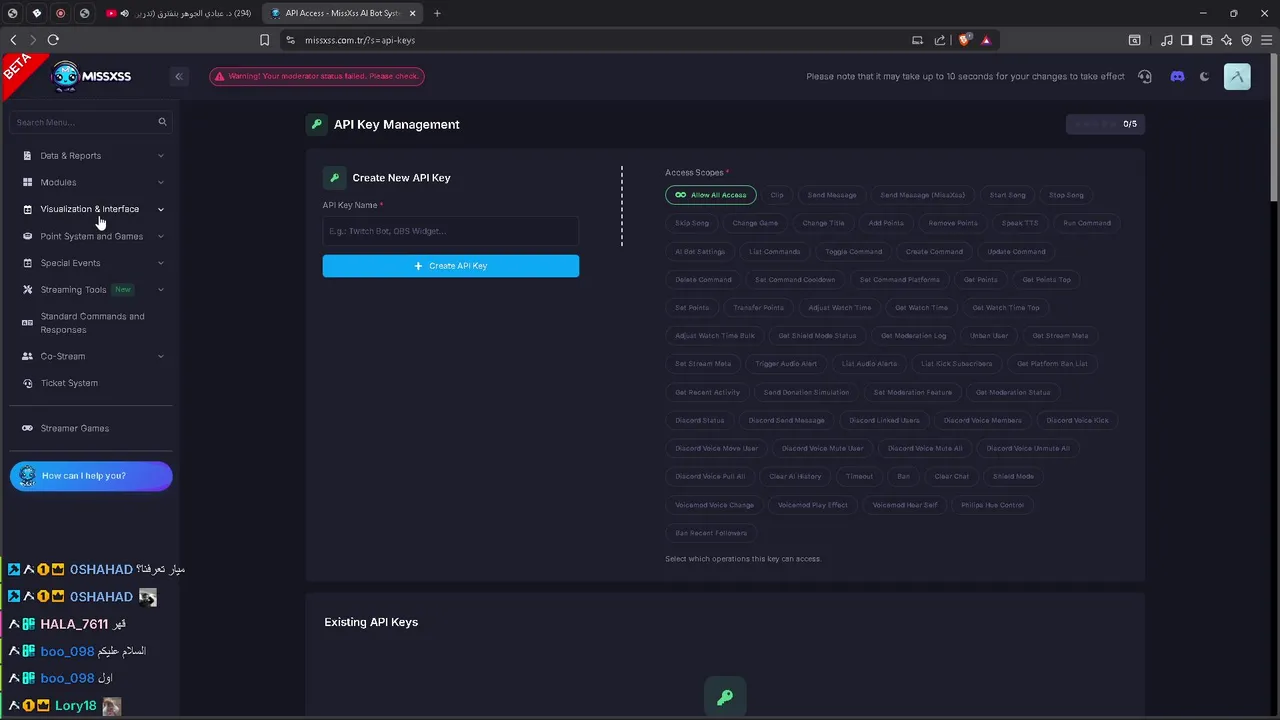The width and height of the screenshot is (1280, 720).
Task: Click the Ticket System icon
Action: point(27,383)
